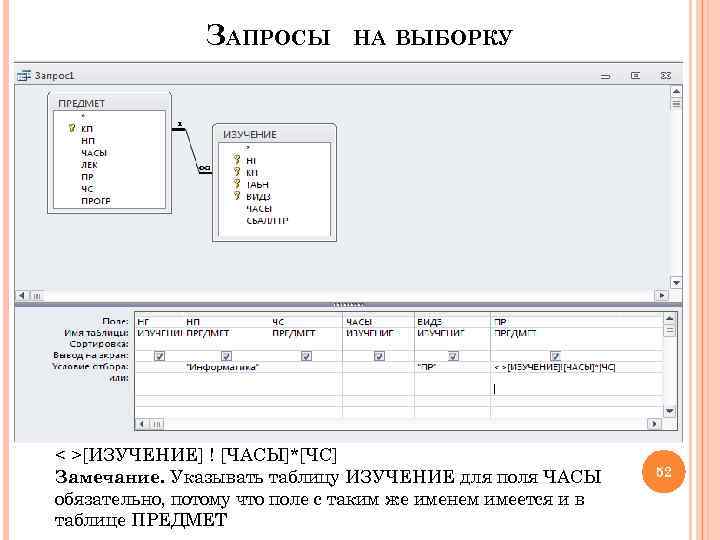
Task: Click the pane splitter handle between panes
Action: [349, 304]
